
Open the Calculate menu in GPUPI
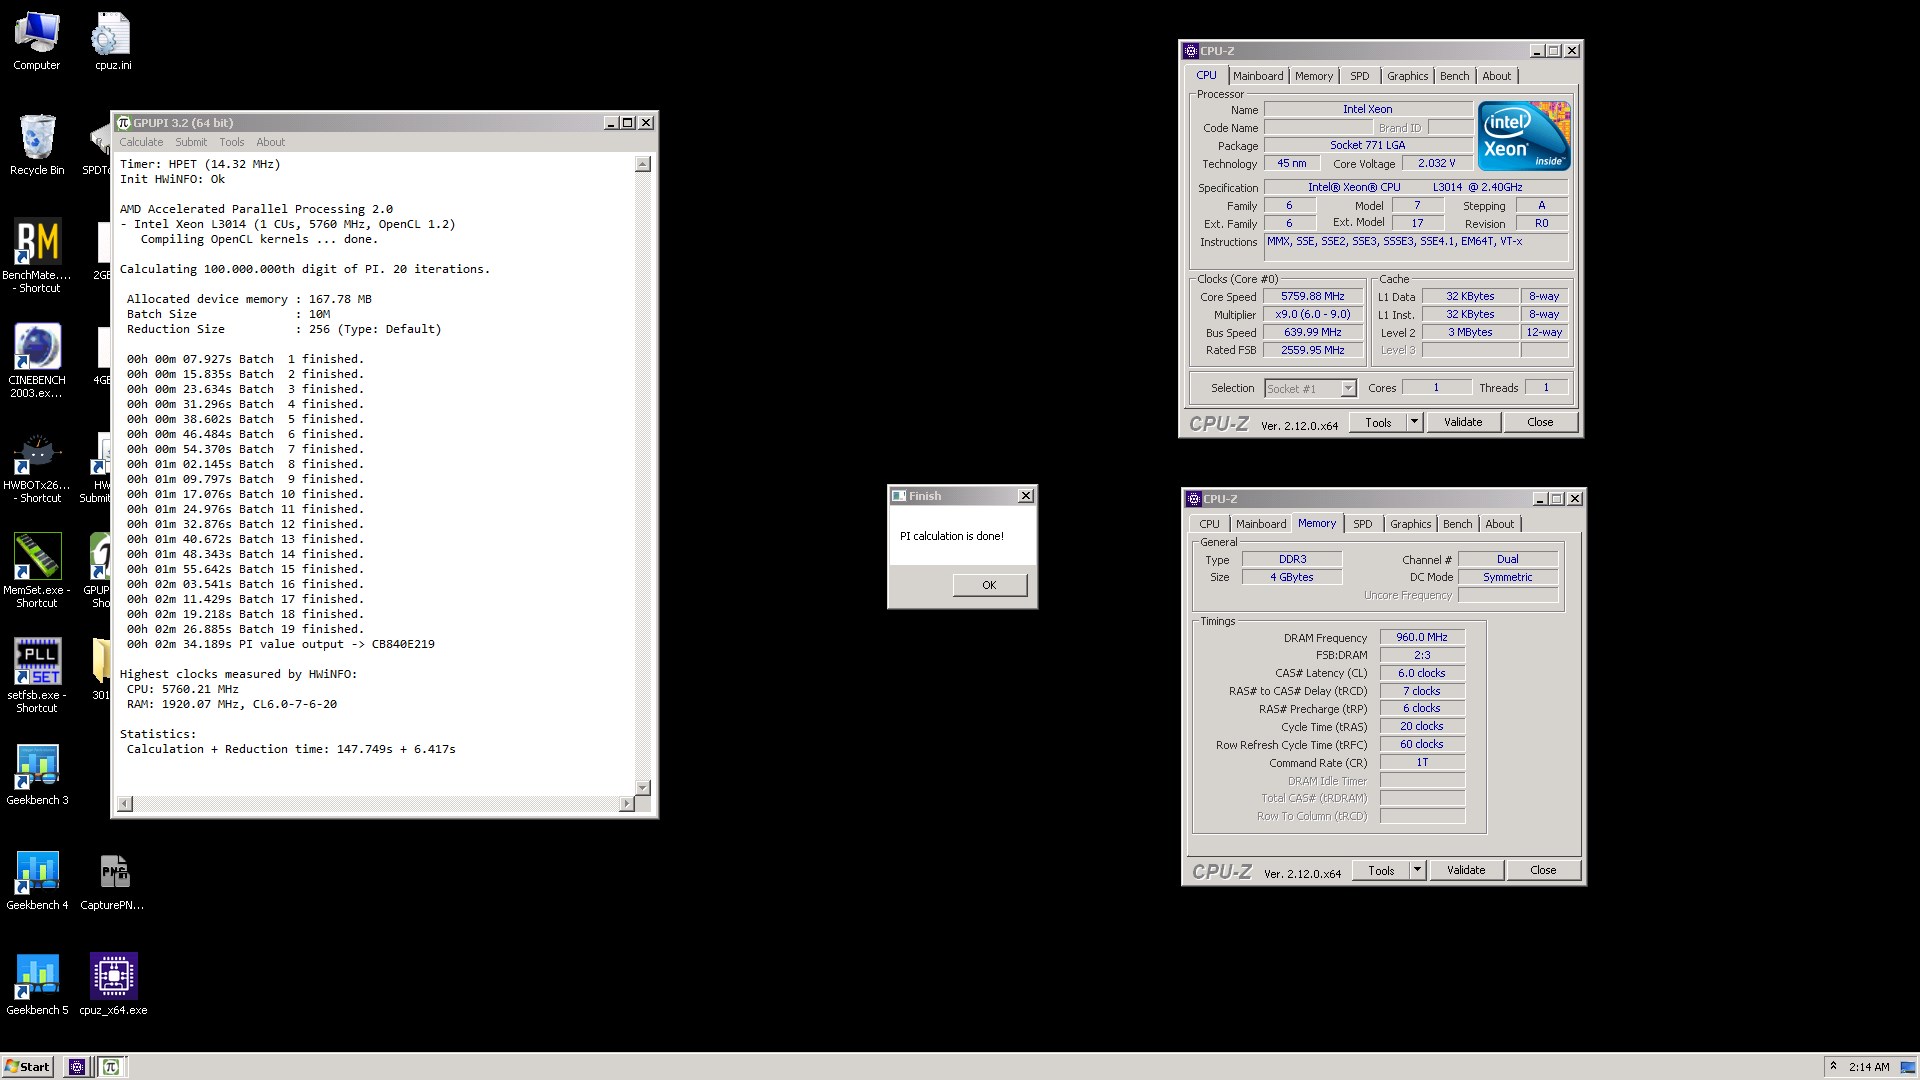[x=141, y=142]
